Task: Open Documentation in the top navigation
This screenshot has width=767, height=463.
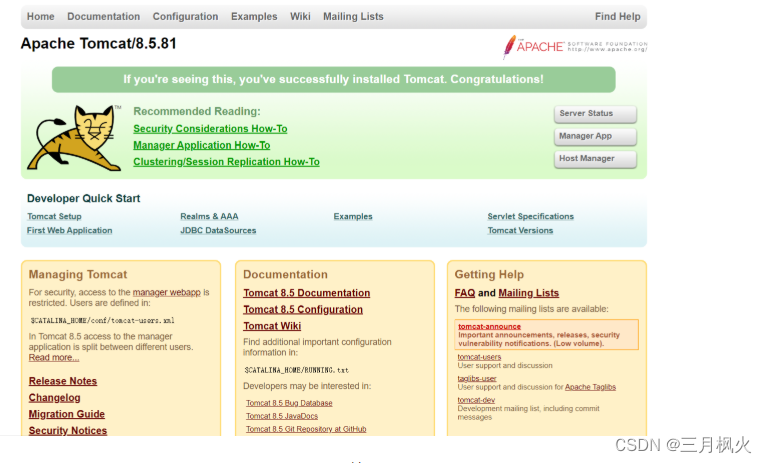Action: click(x=104, y=17)
